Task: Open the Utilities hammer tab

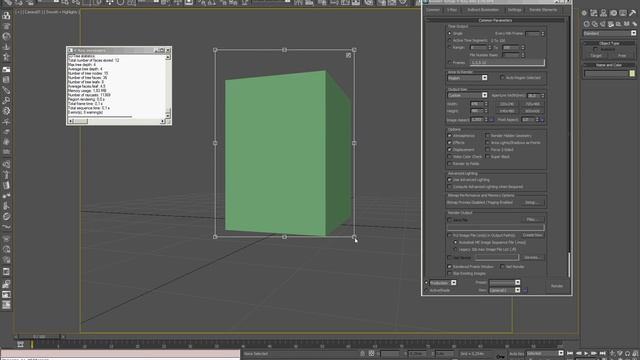Action: 633,13
